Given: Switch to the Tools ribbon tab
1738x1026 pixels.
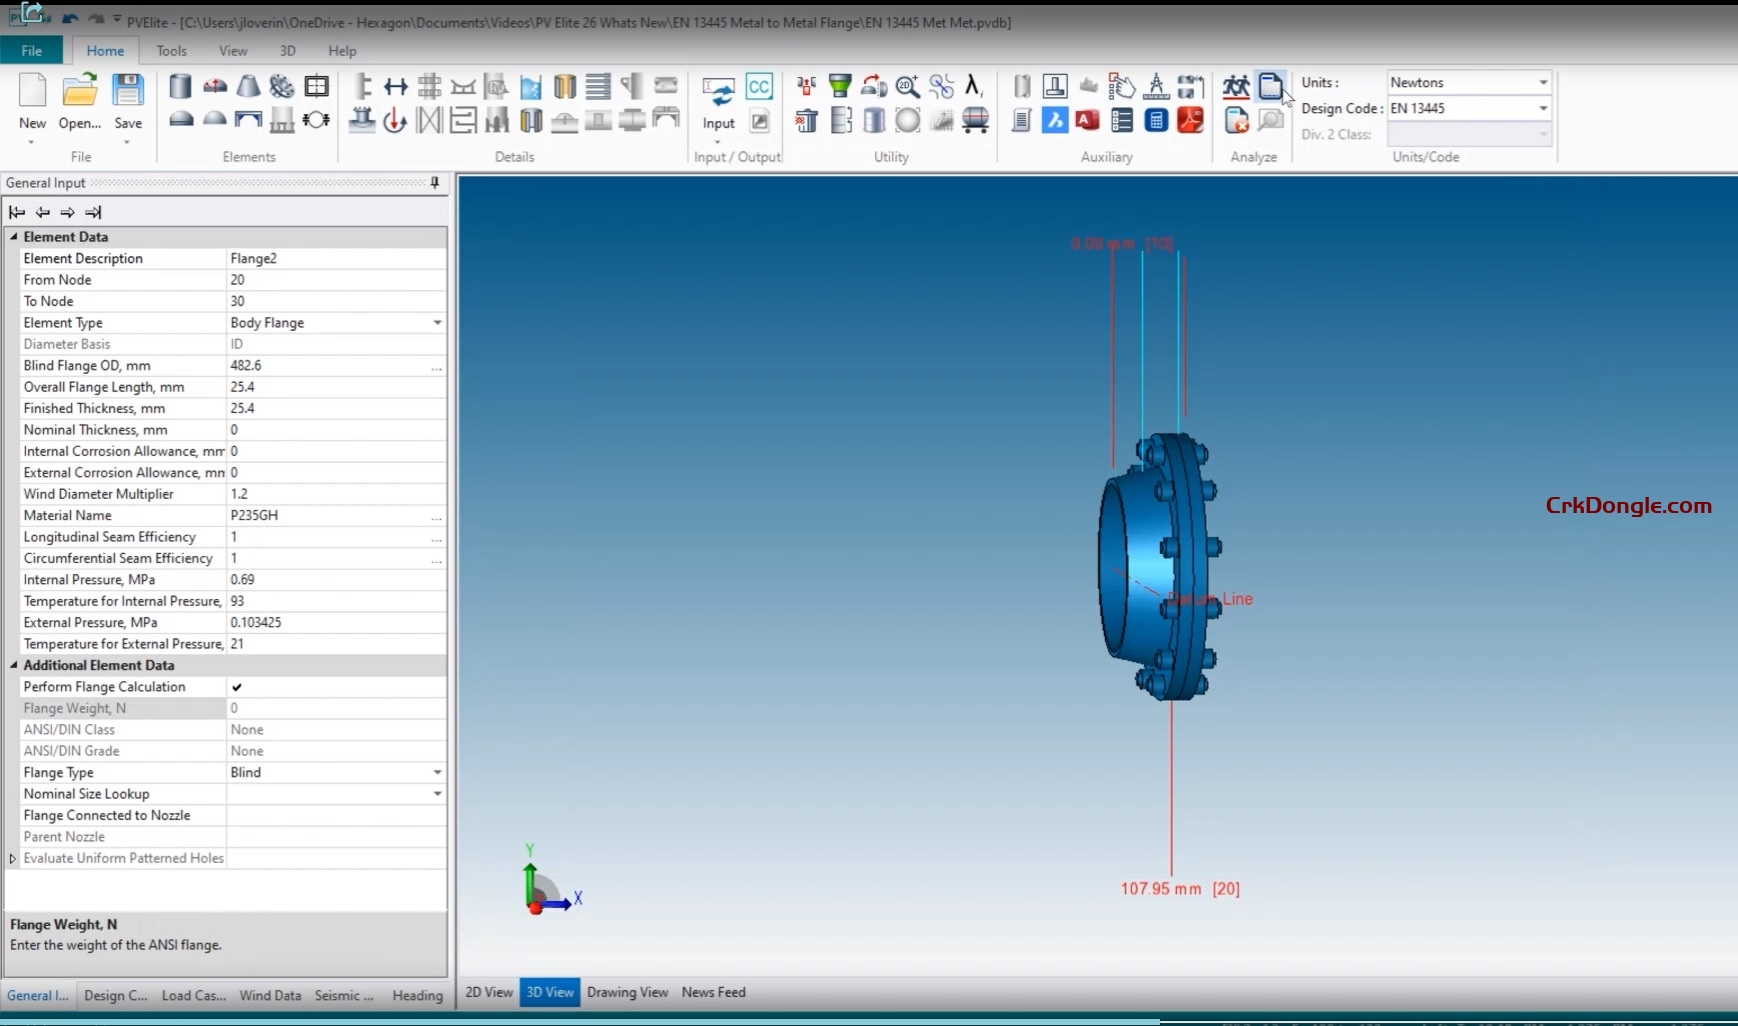Looking at the screenshot, I should (171, 51).
